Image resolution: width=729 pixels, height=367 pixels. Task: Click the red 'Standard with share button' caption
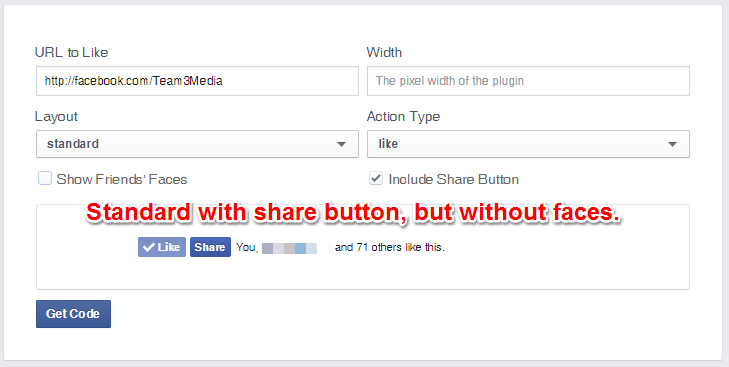click(x=352, y=213)
